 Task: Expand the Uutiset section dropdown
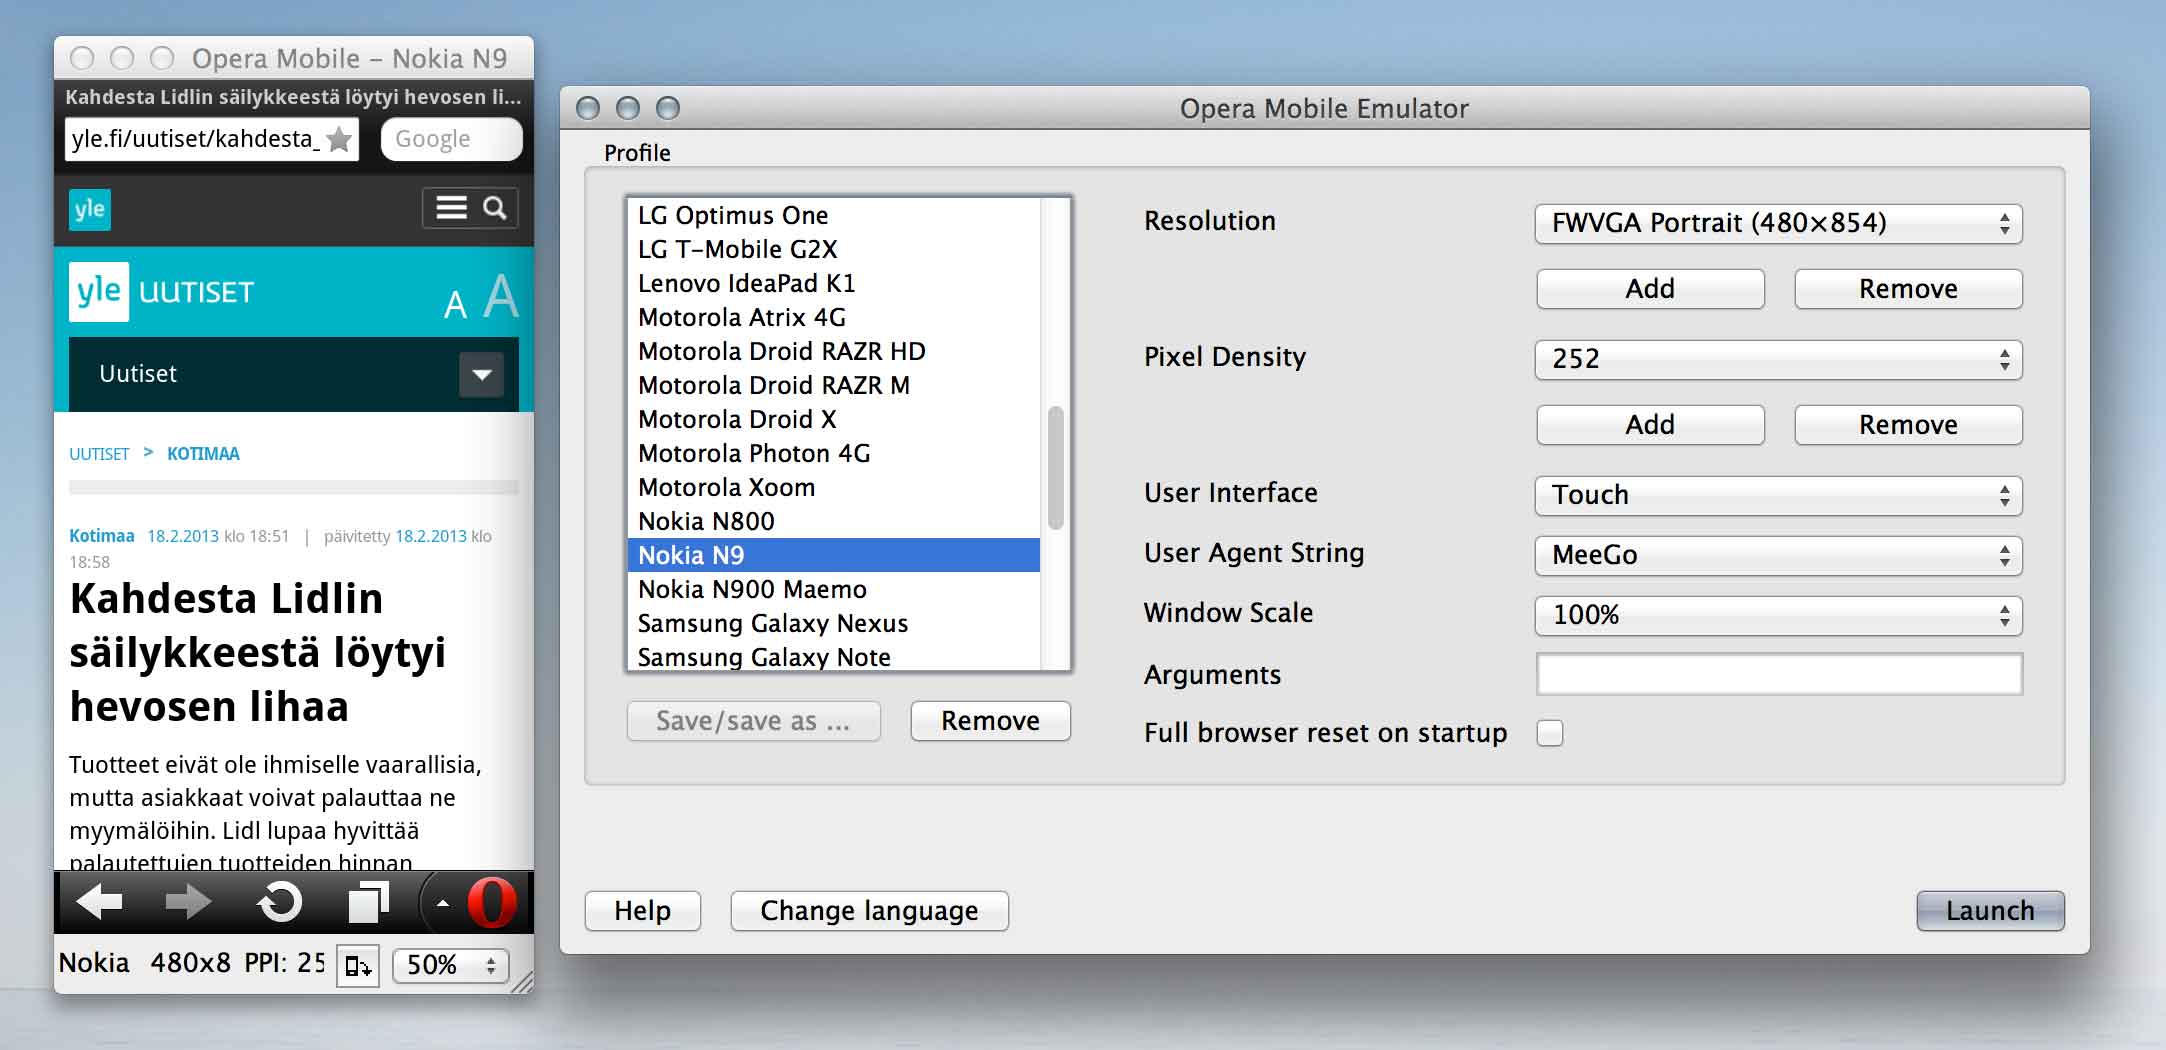(481, 375)
